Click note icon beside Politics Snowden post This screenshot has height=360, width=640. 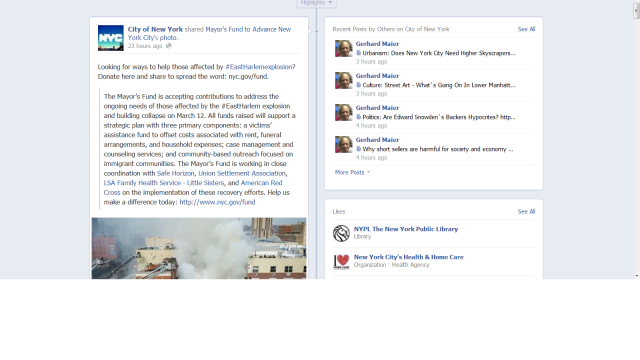pos(358,117)
